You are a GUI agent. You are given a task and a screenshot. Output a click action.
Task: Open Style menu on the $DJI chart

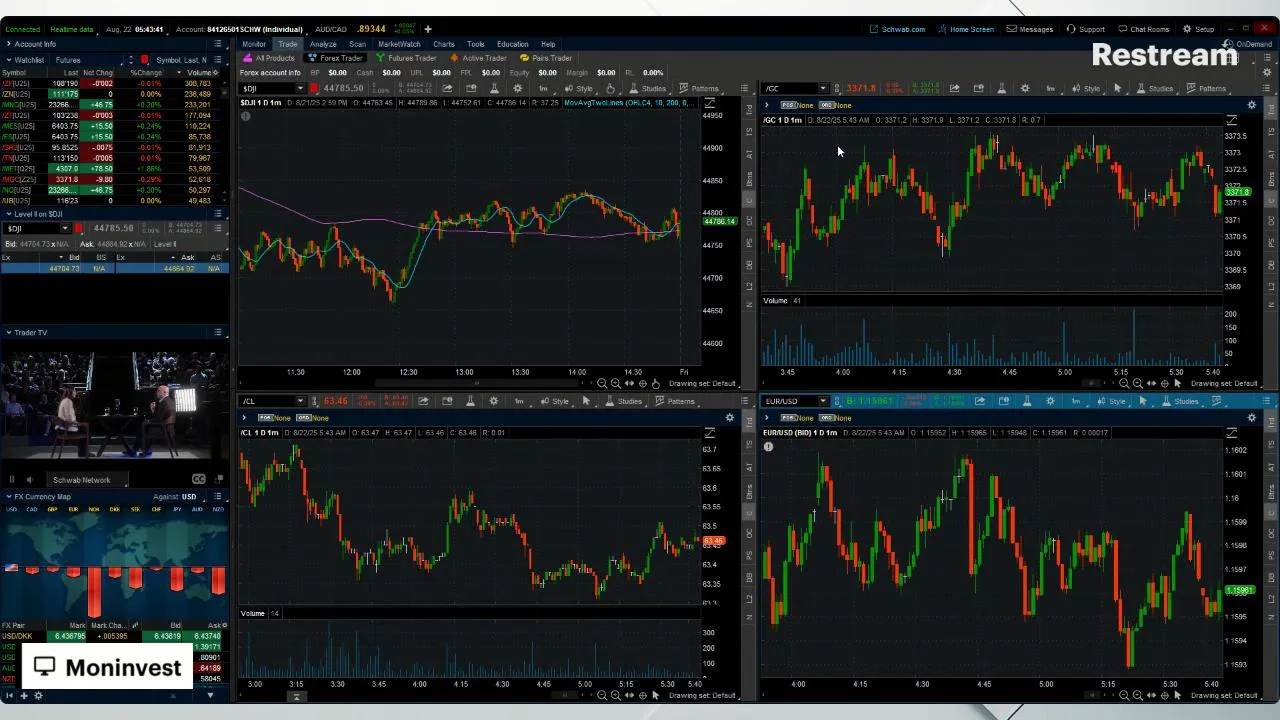pyautogui.click(x=579, y=88)
